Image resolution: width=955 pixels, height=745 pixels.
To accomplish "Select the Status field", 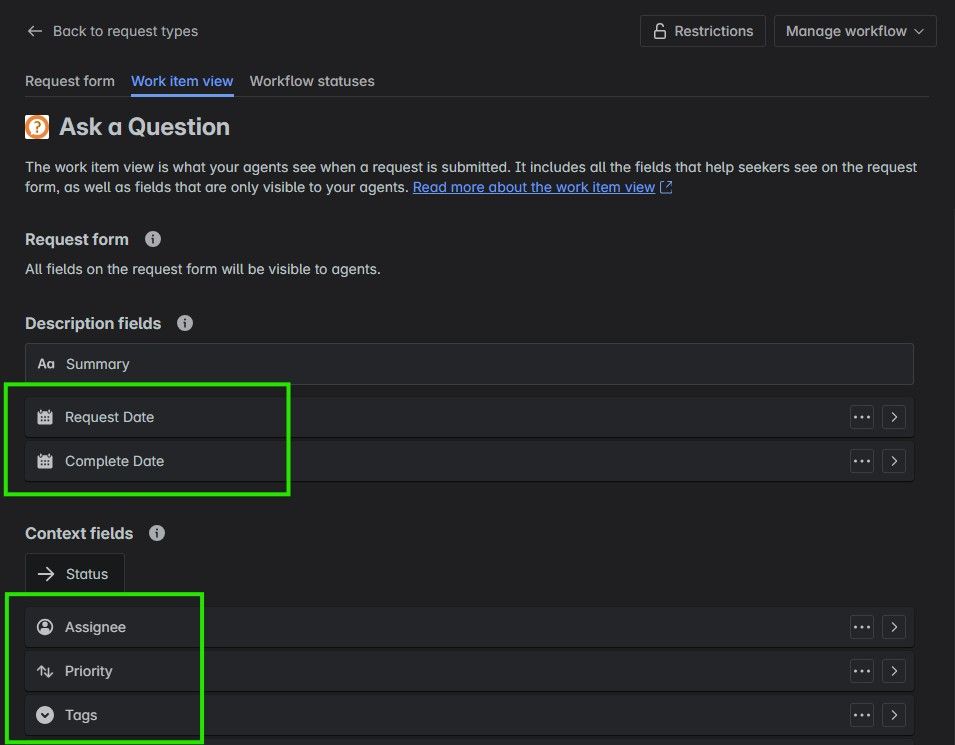I will click(x=75, y=574).
